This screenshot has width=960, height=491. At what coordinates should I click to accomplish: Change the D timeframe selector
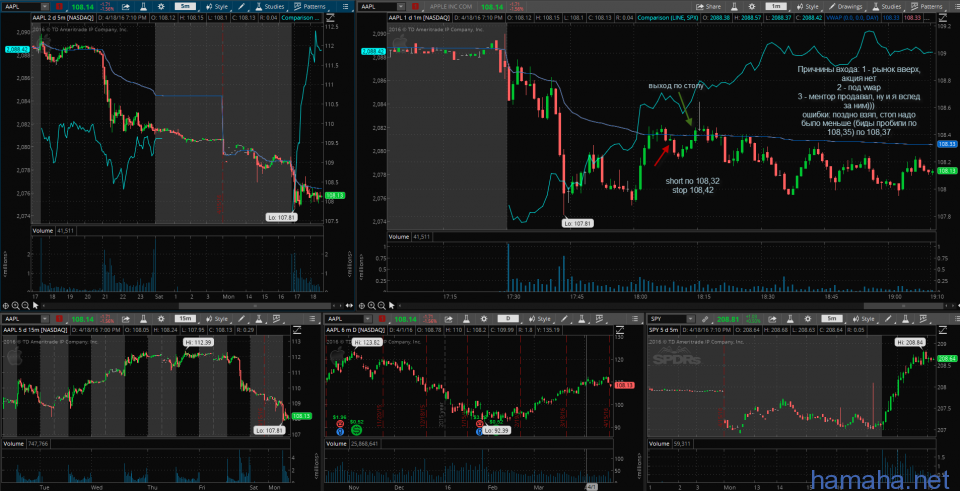[x=508, y=318]
